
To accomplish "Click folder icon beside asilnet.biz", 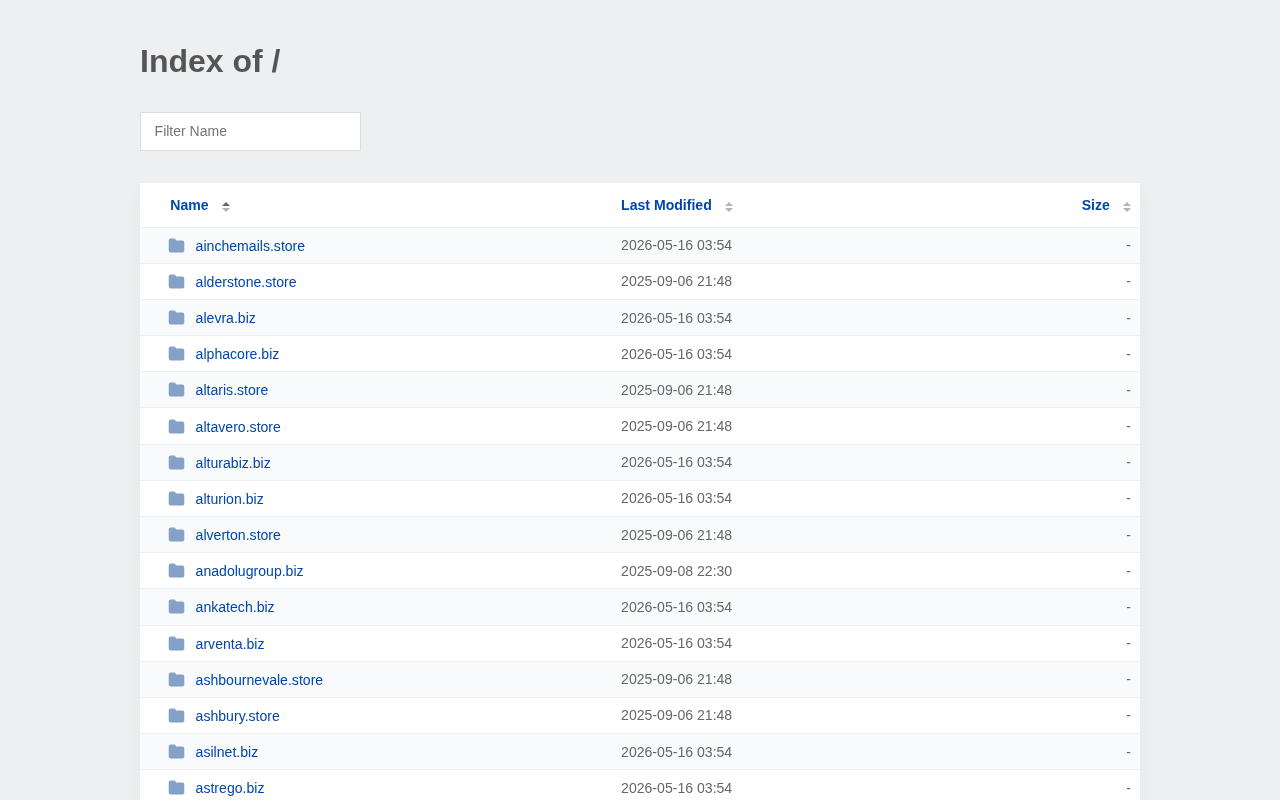I will [176, 752].
